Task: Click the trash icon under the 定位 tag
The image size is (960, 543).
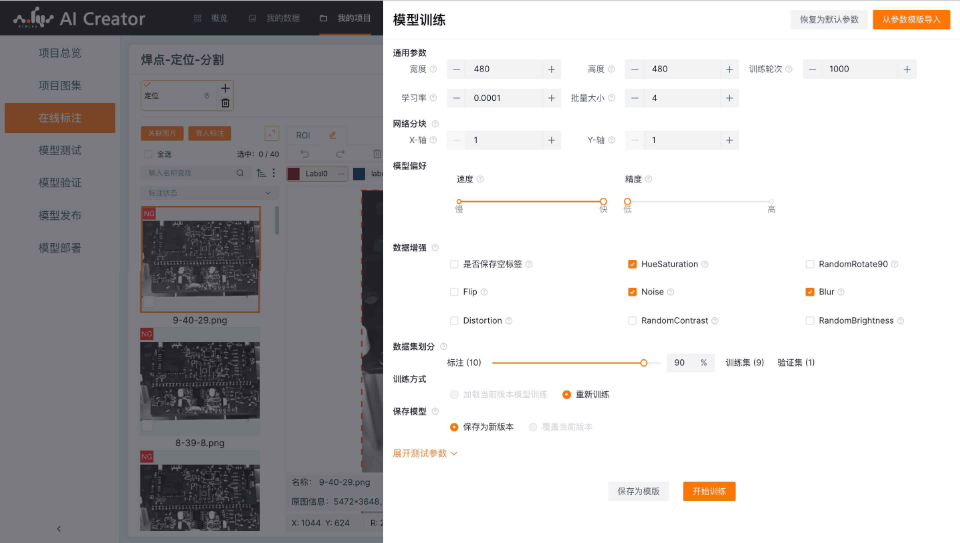Action: (x=225, y=102)
